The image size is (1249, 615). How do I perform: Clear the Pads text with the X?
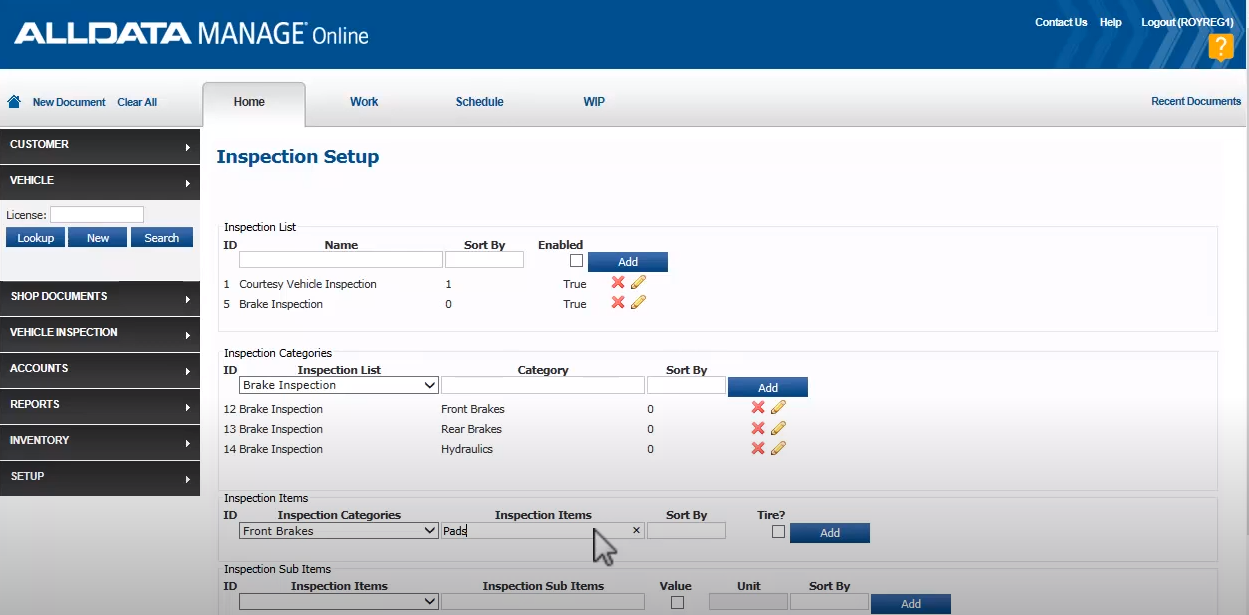click(x=636, y=531)
